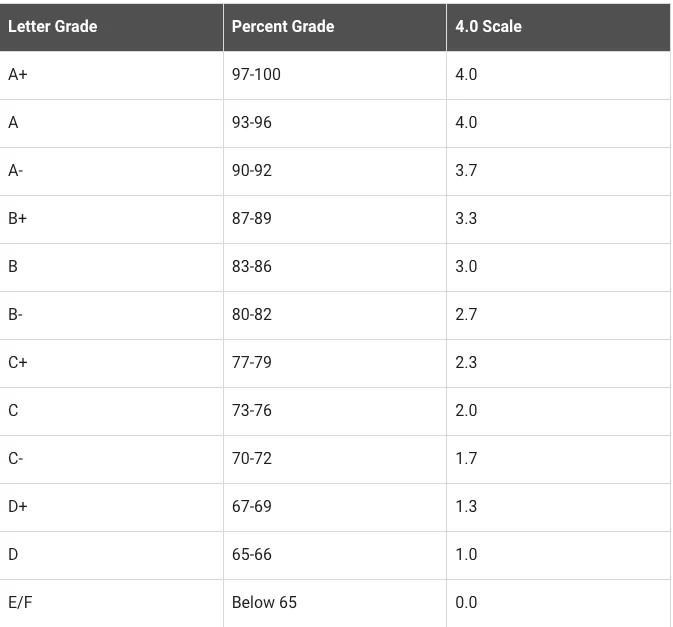Click the 3.7 scale value
673x627 pixels.
click(x=466, y=171)
